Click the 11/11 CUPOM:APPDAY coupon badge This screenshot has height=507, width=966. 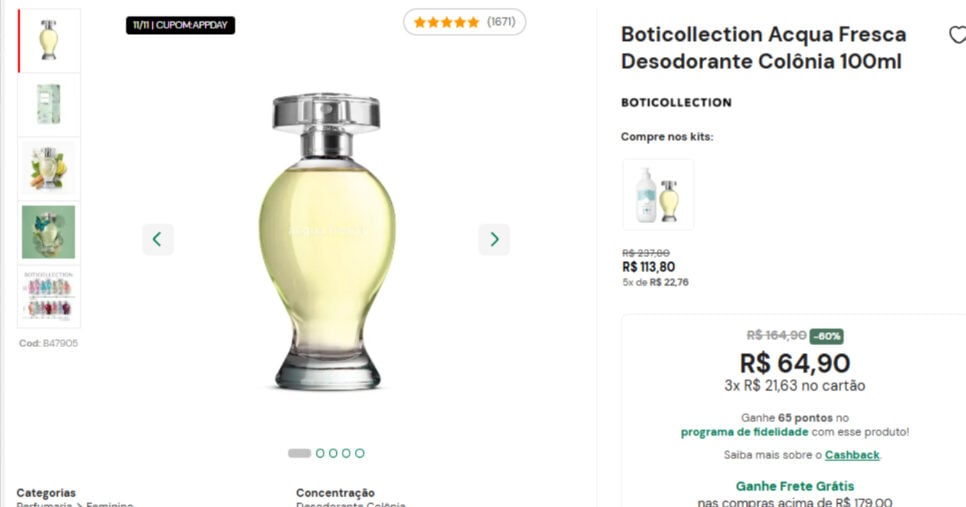point(181,25)
